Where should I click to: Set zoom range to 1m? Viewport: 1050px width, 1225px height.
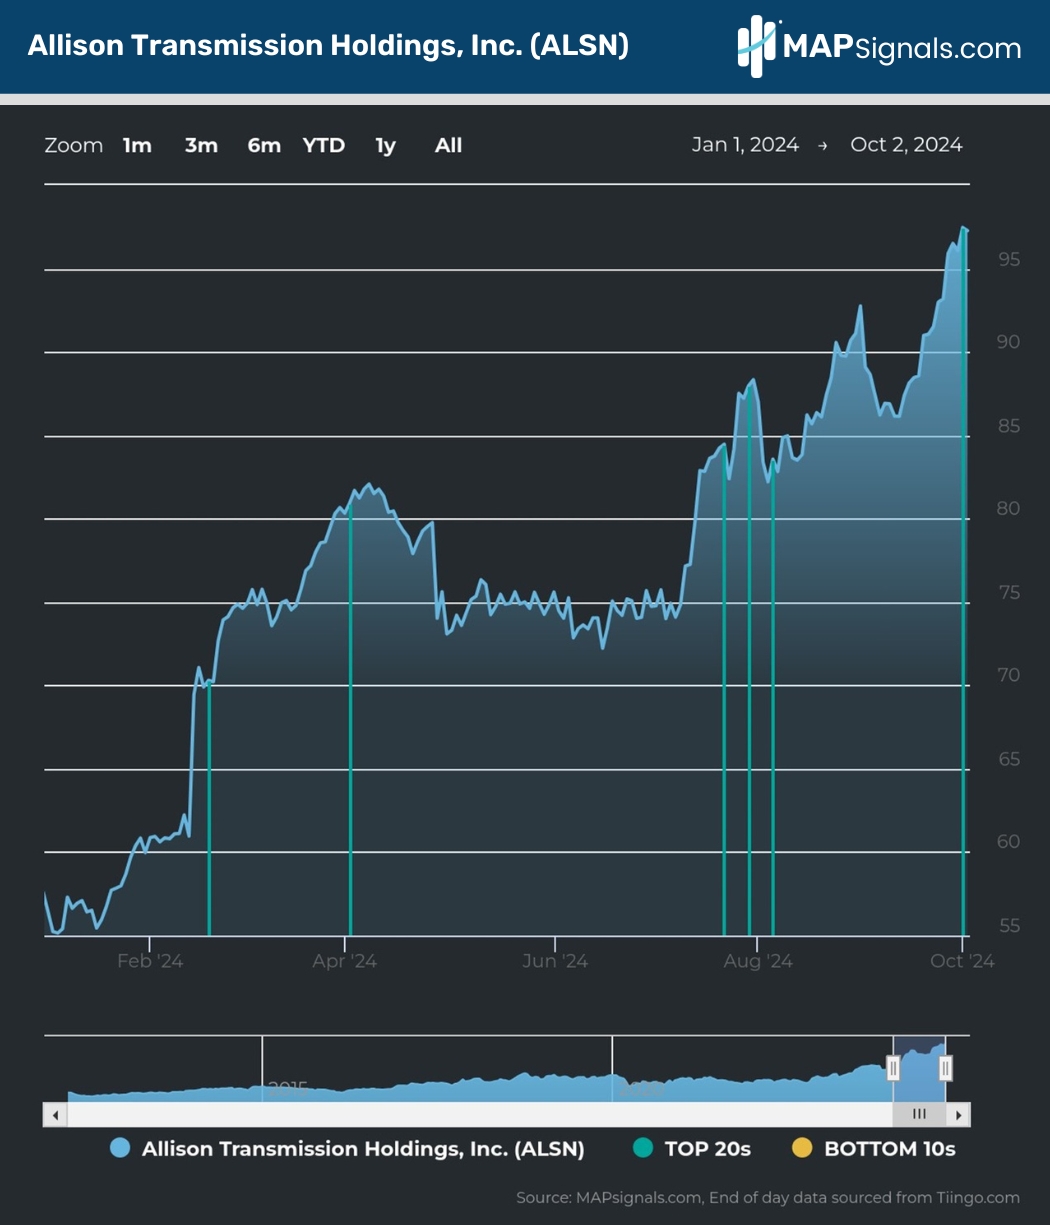[x=137, y=146]
